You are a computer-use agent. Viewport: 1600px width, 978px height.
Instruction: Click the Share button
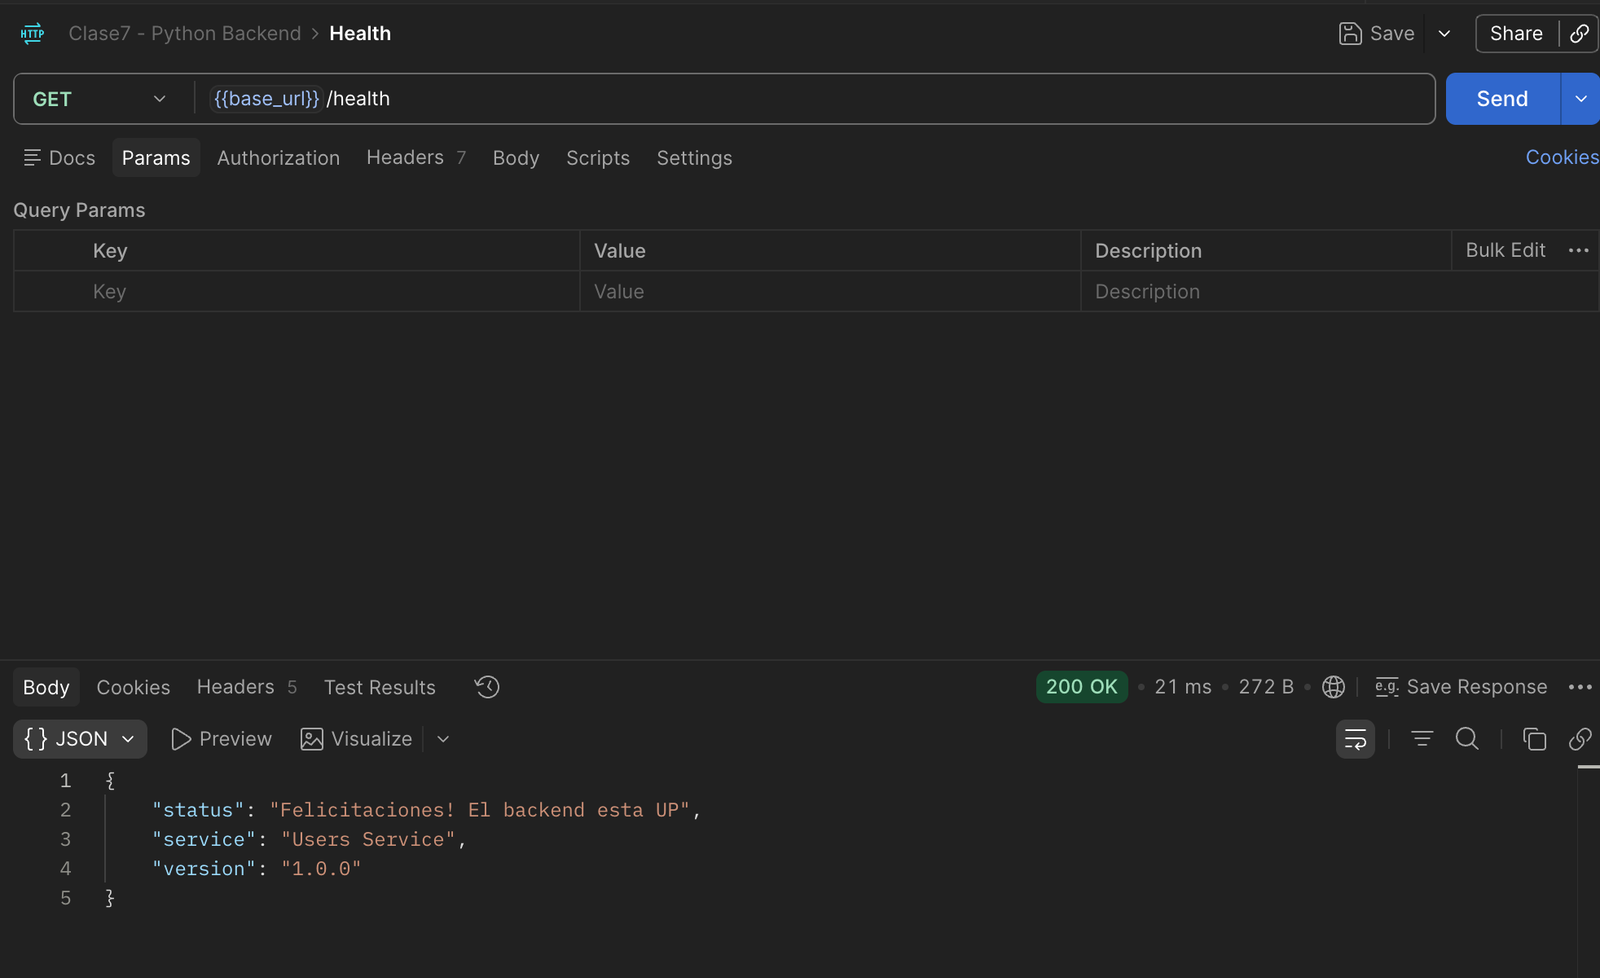pyautogui.click(x=1516, y=33)
